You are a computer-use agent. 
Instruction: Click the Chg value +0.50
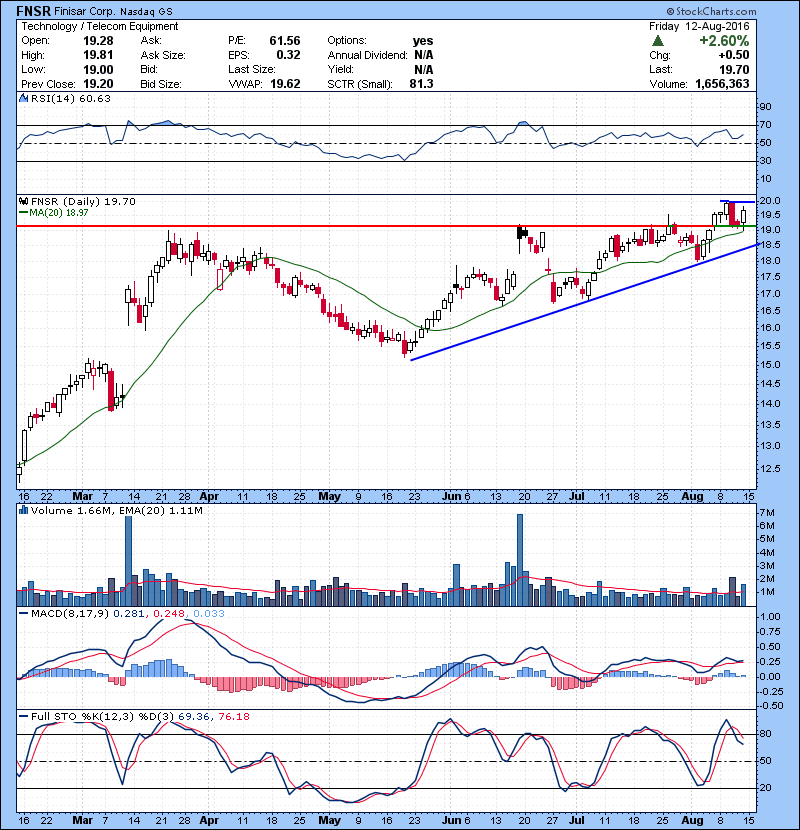[x=734, y=55]
